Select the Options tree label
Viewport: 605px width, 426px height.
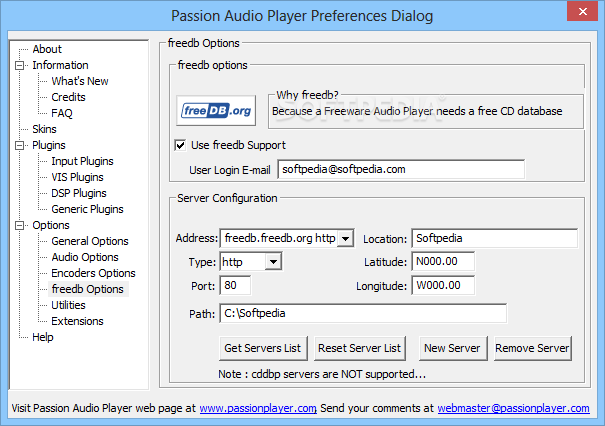click(51, 225)
